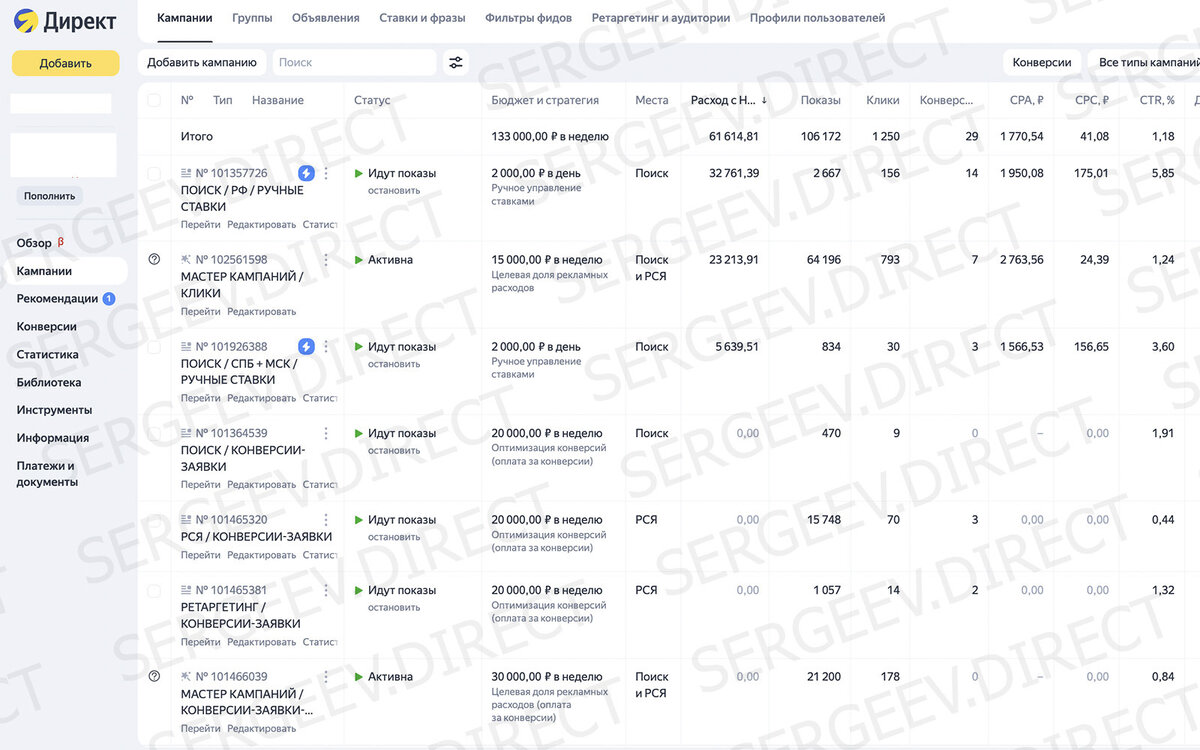Click Добавить кампанию button
This screenshot has height=750, width=1200.
pos(202,62)
